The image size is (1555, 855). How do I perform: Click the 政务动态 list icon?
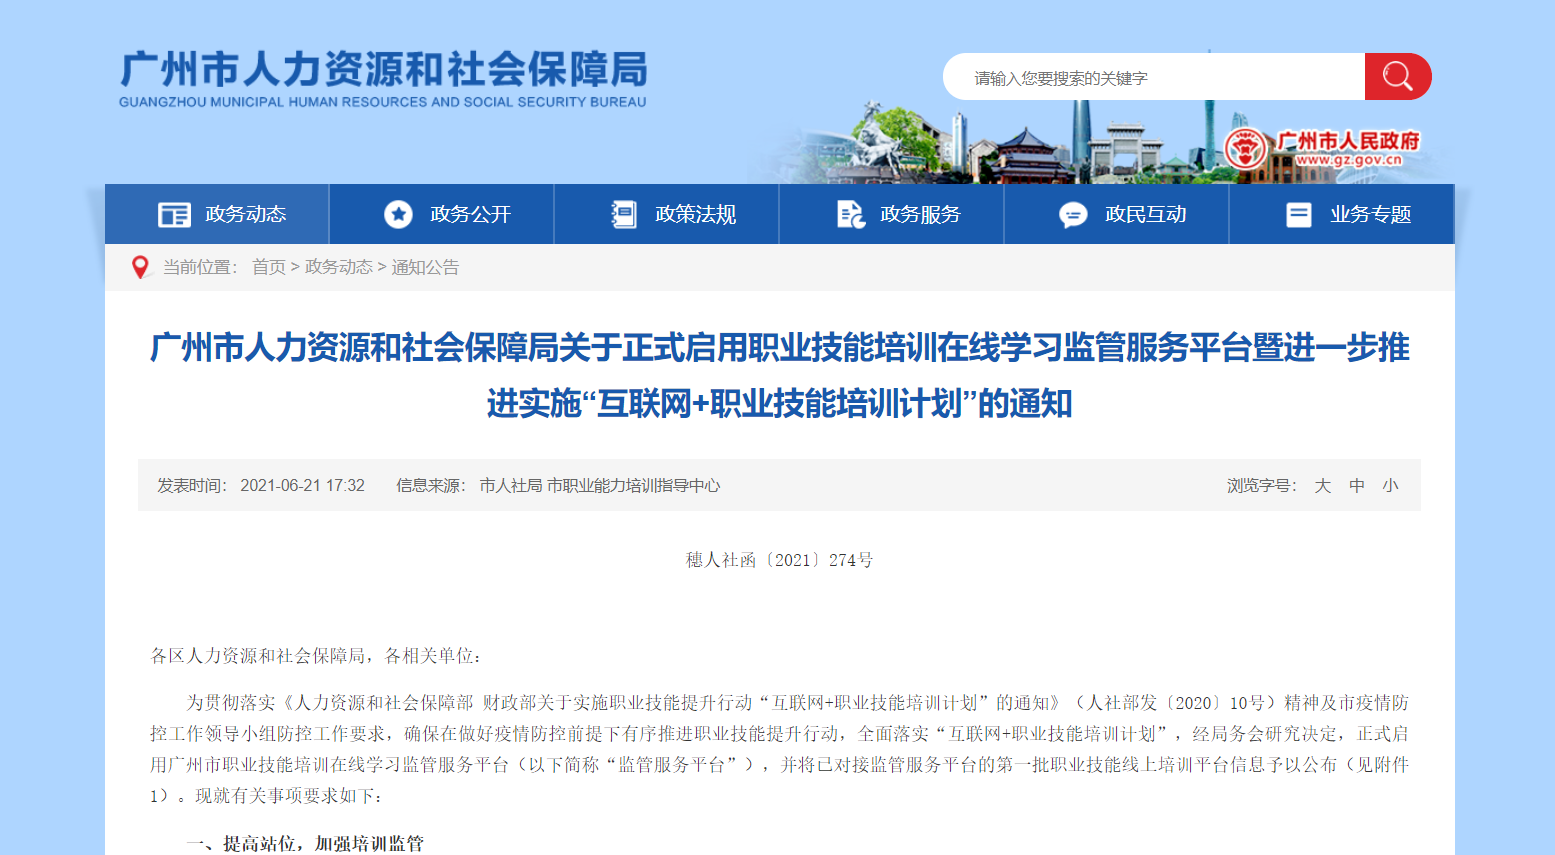[x=174, y=215]
